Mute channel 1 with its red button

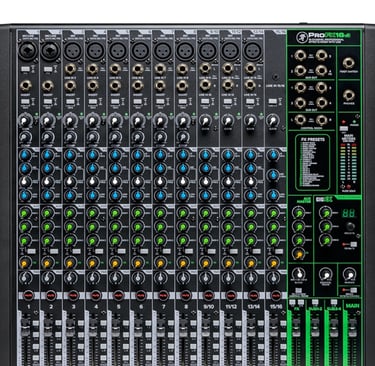point(29,295)
